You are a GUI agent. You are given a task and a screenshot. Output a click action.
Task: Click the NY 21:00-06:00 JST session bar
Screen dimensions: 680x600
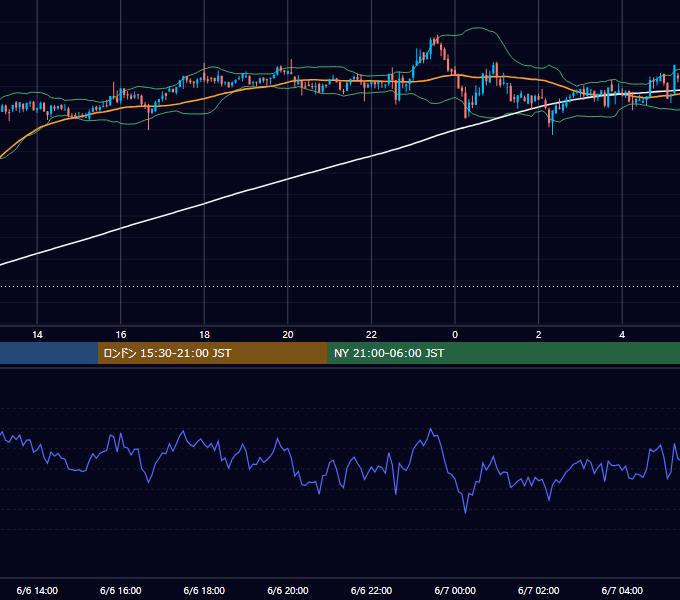503,353
